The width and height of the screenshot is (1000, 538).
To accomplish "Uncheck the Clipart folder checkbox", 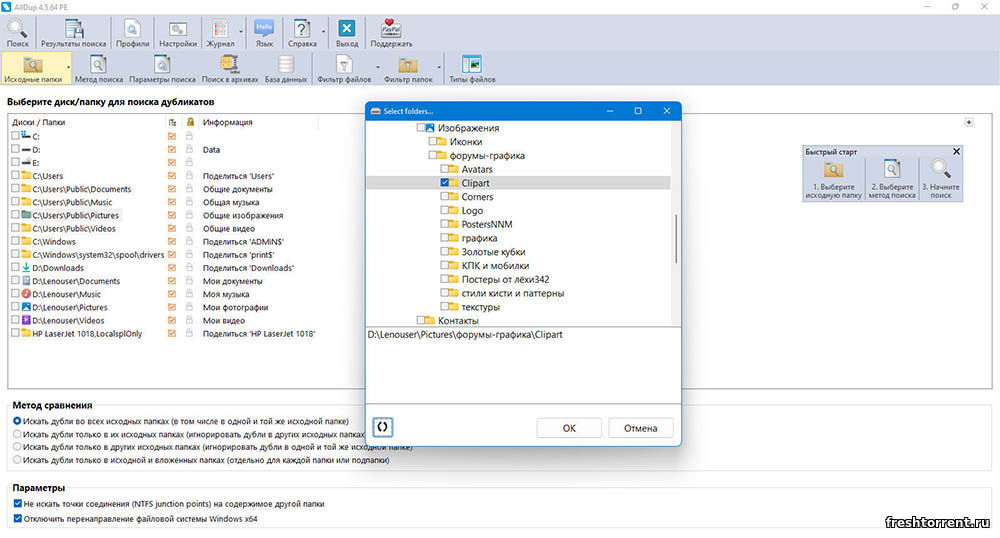I will (x=445, y=183).
